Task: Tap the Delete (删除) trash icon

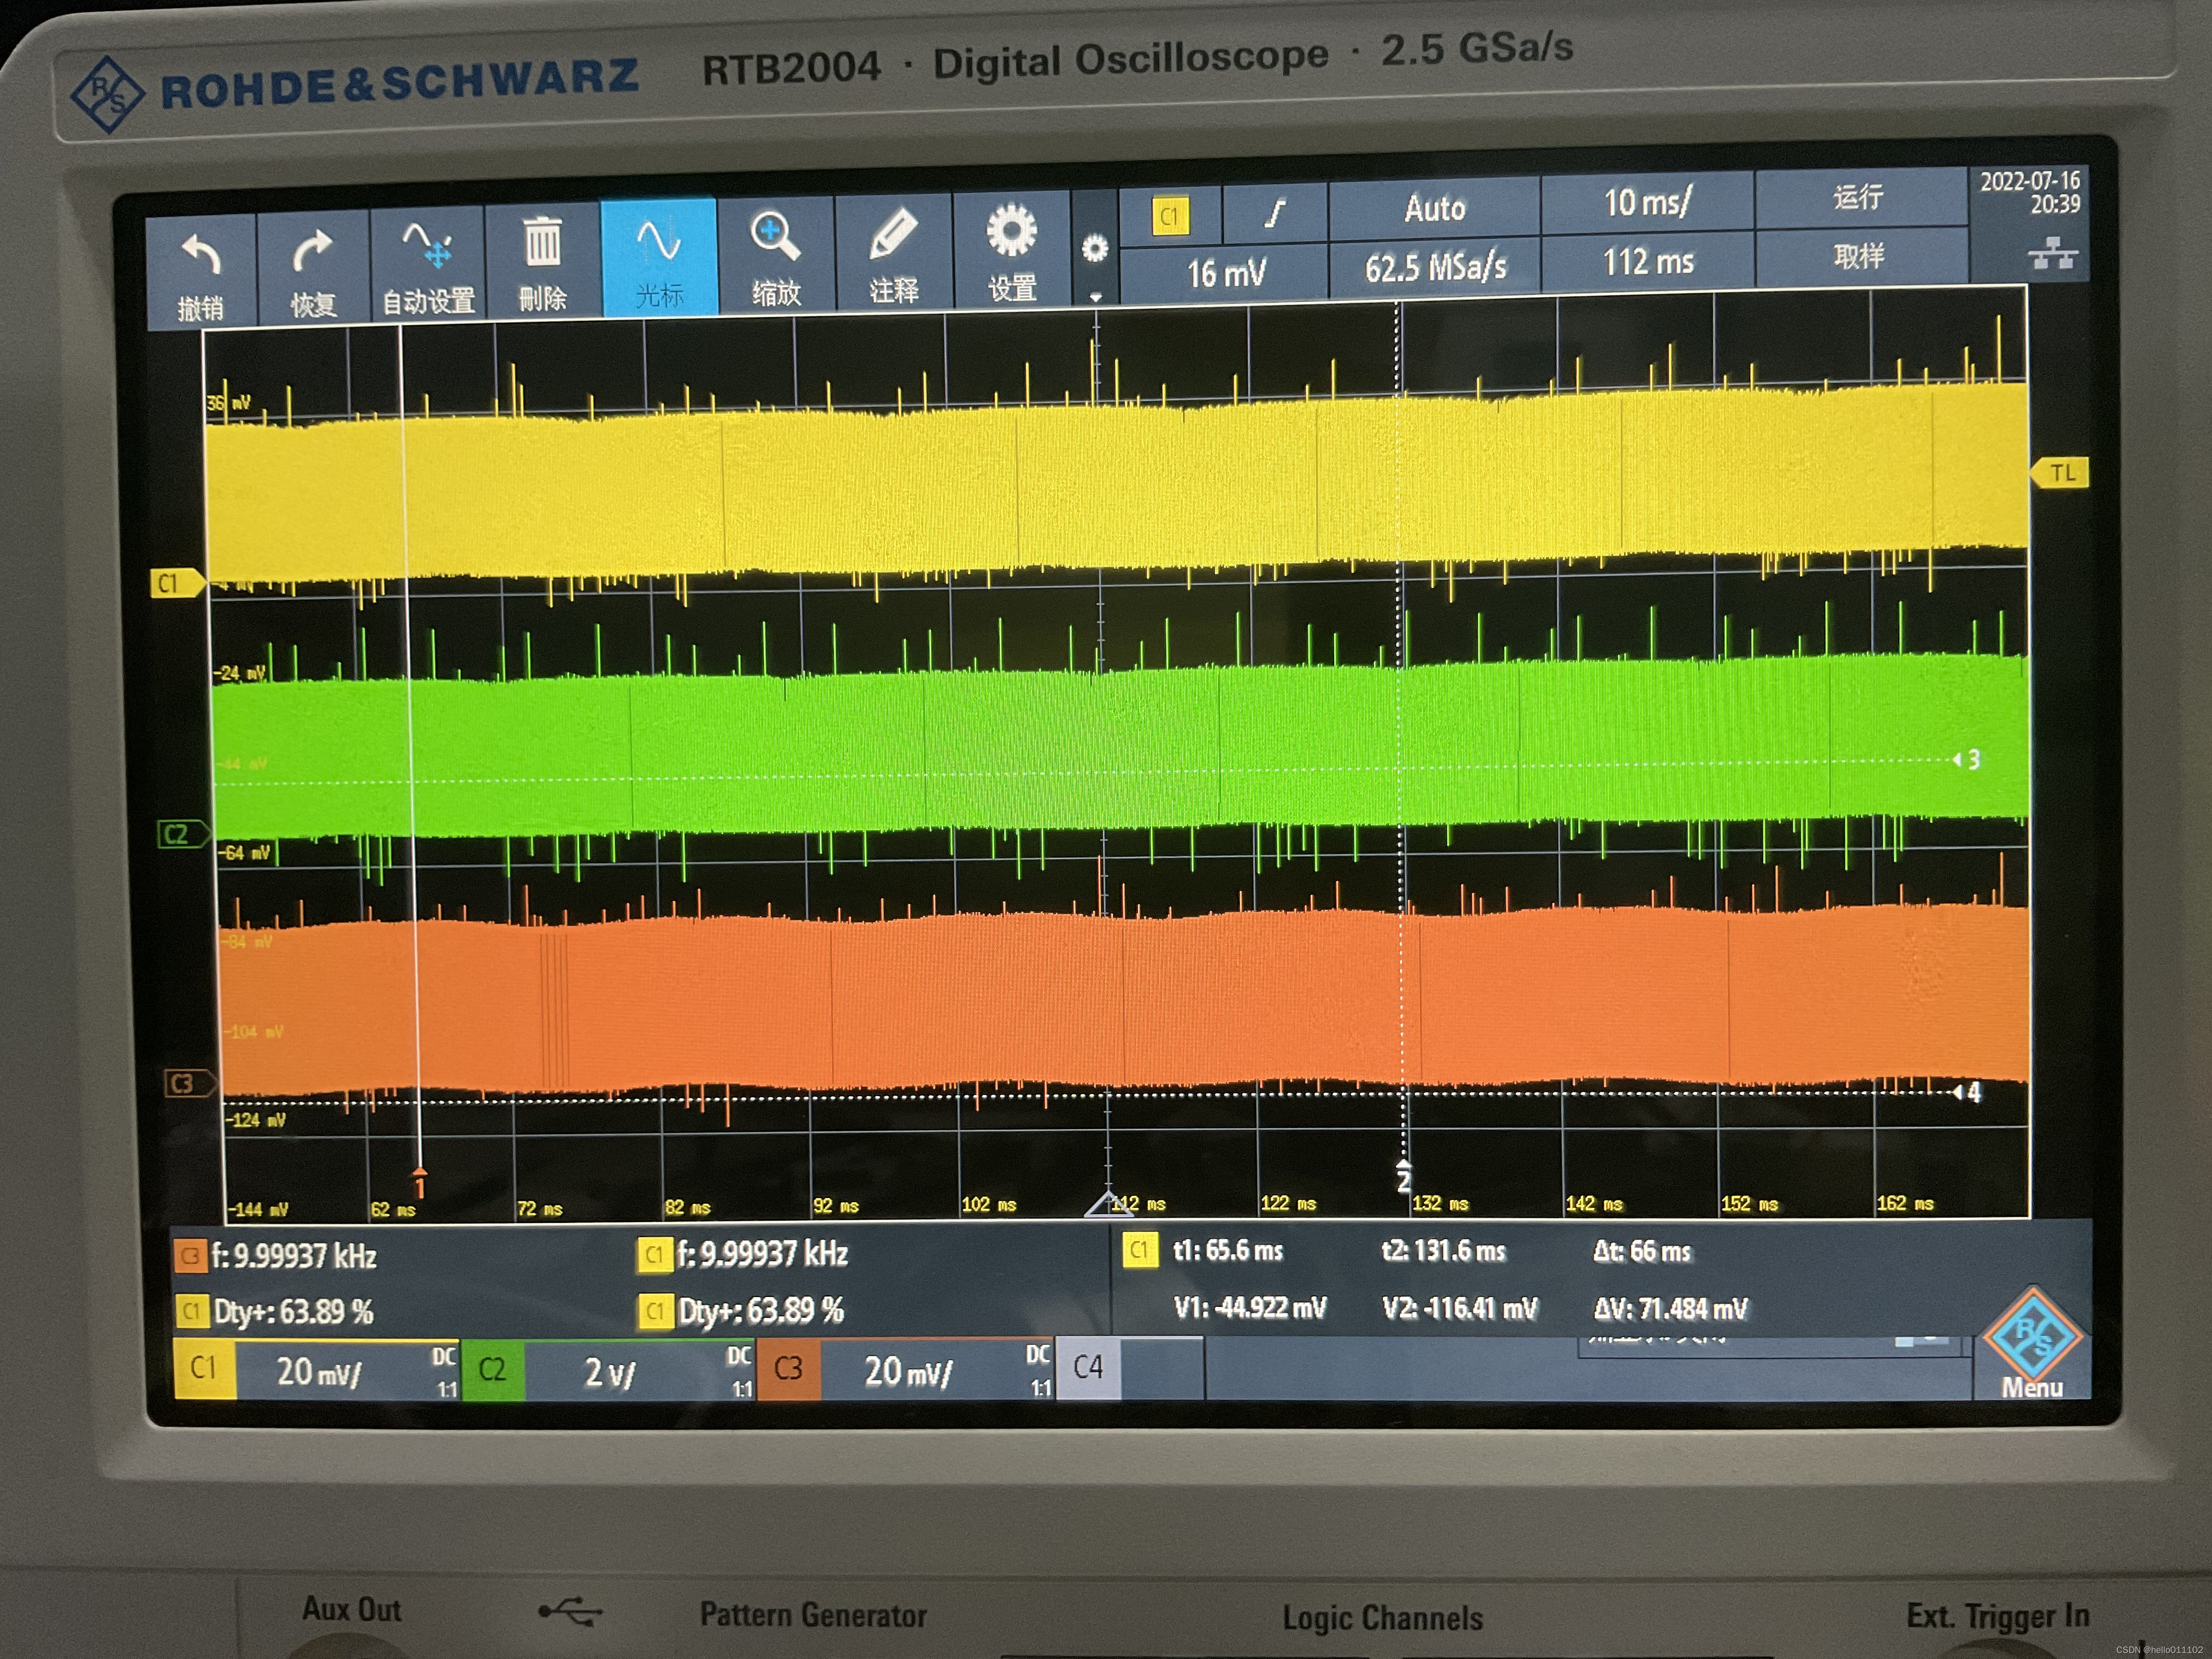Action: pyautogui.click(x=543, y=261)
